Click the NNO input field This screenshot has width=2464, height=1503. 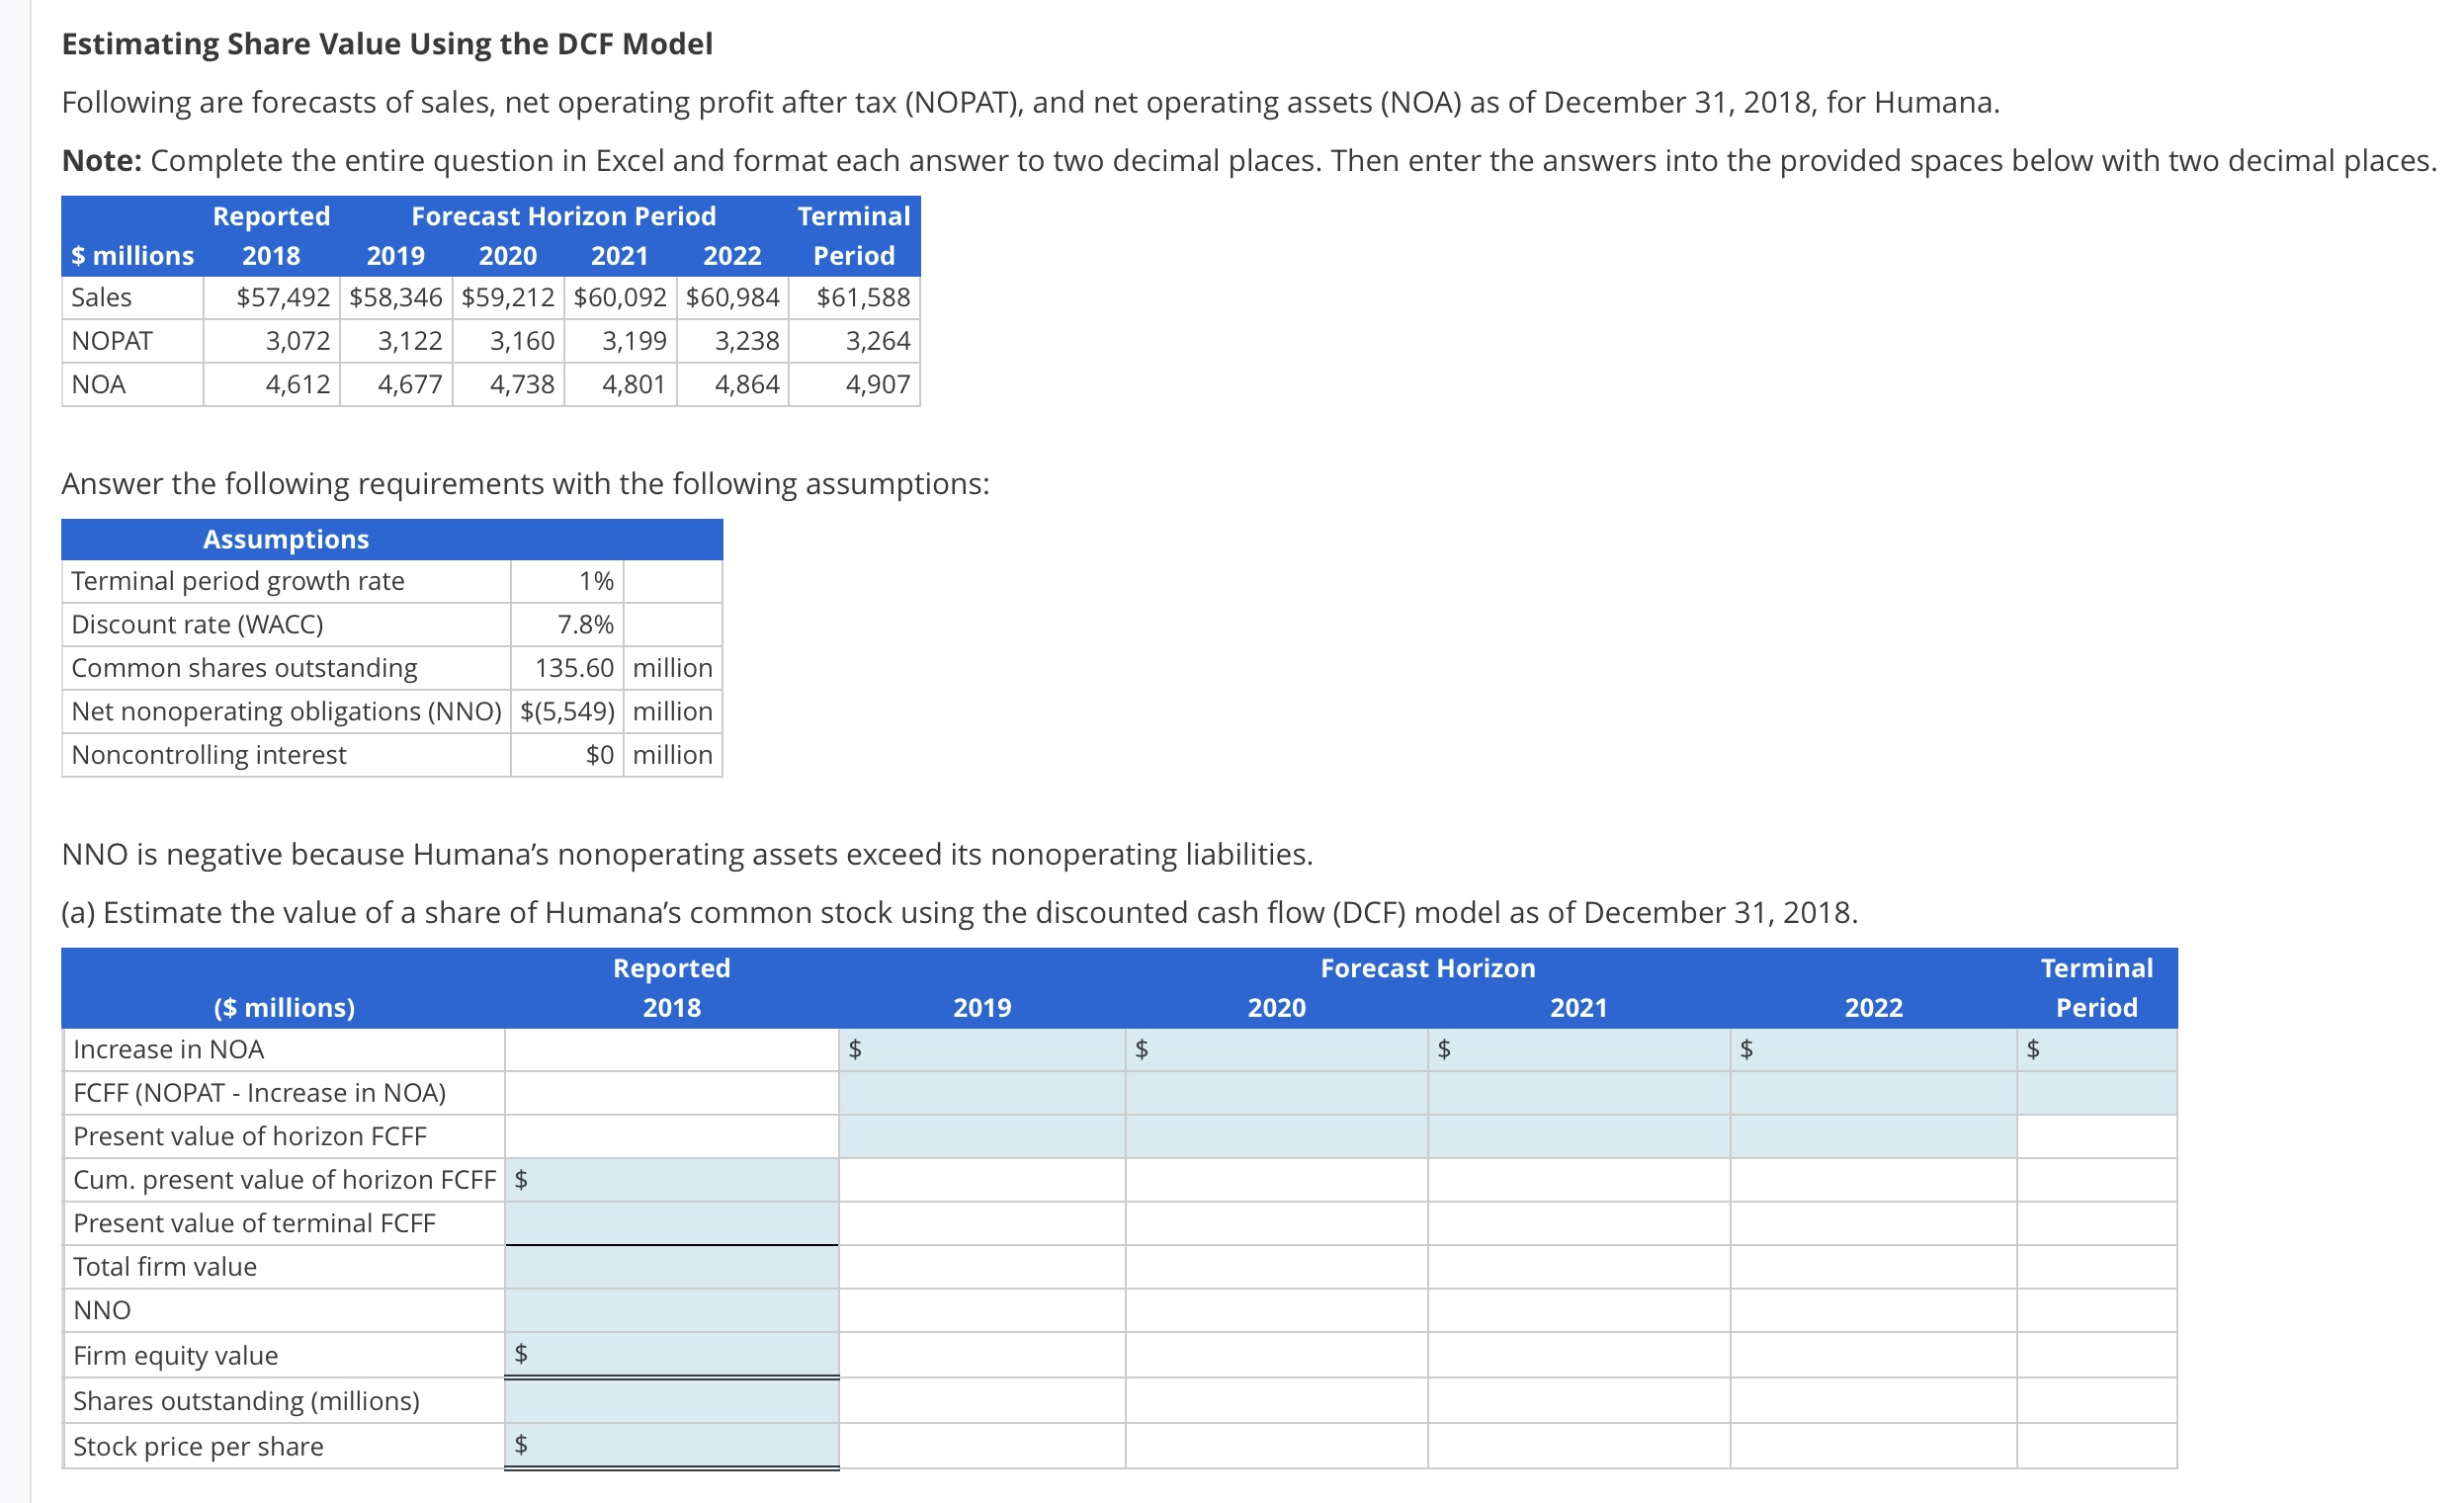672,1310
